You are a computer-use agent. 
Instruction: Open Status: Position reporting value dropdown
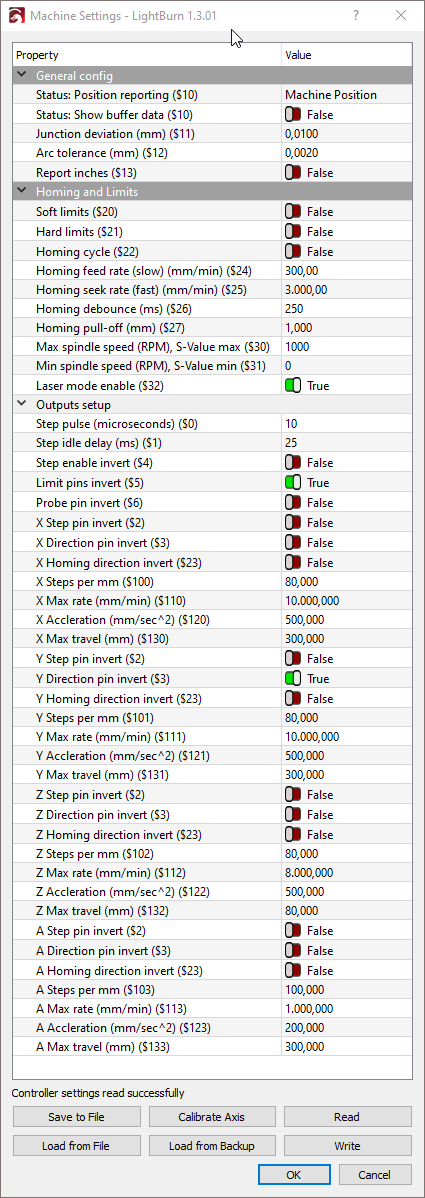point(346,95)
